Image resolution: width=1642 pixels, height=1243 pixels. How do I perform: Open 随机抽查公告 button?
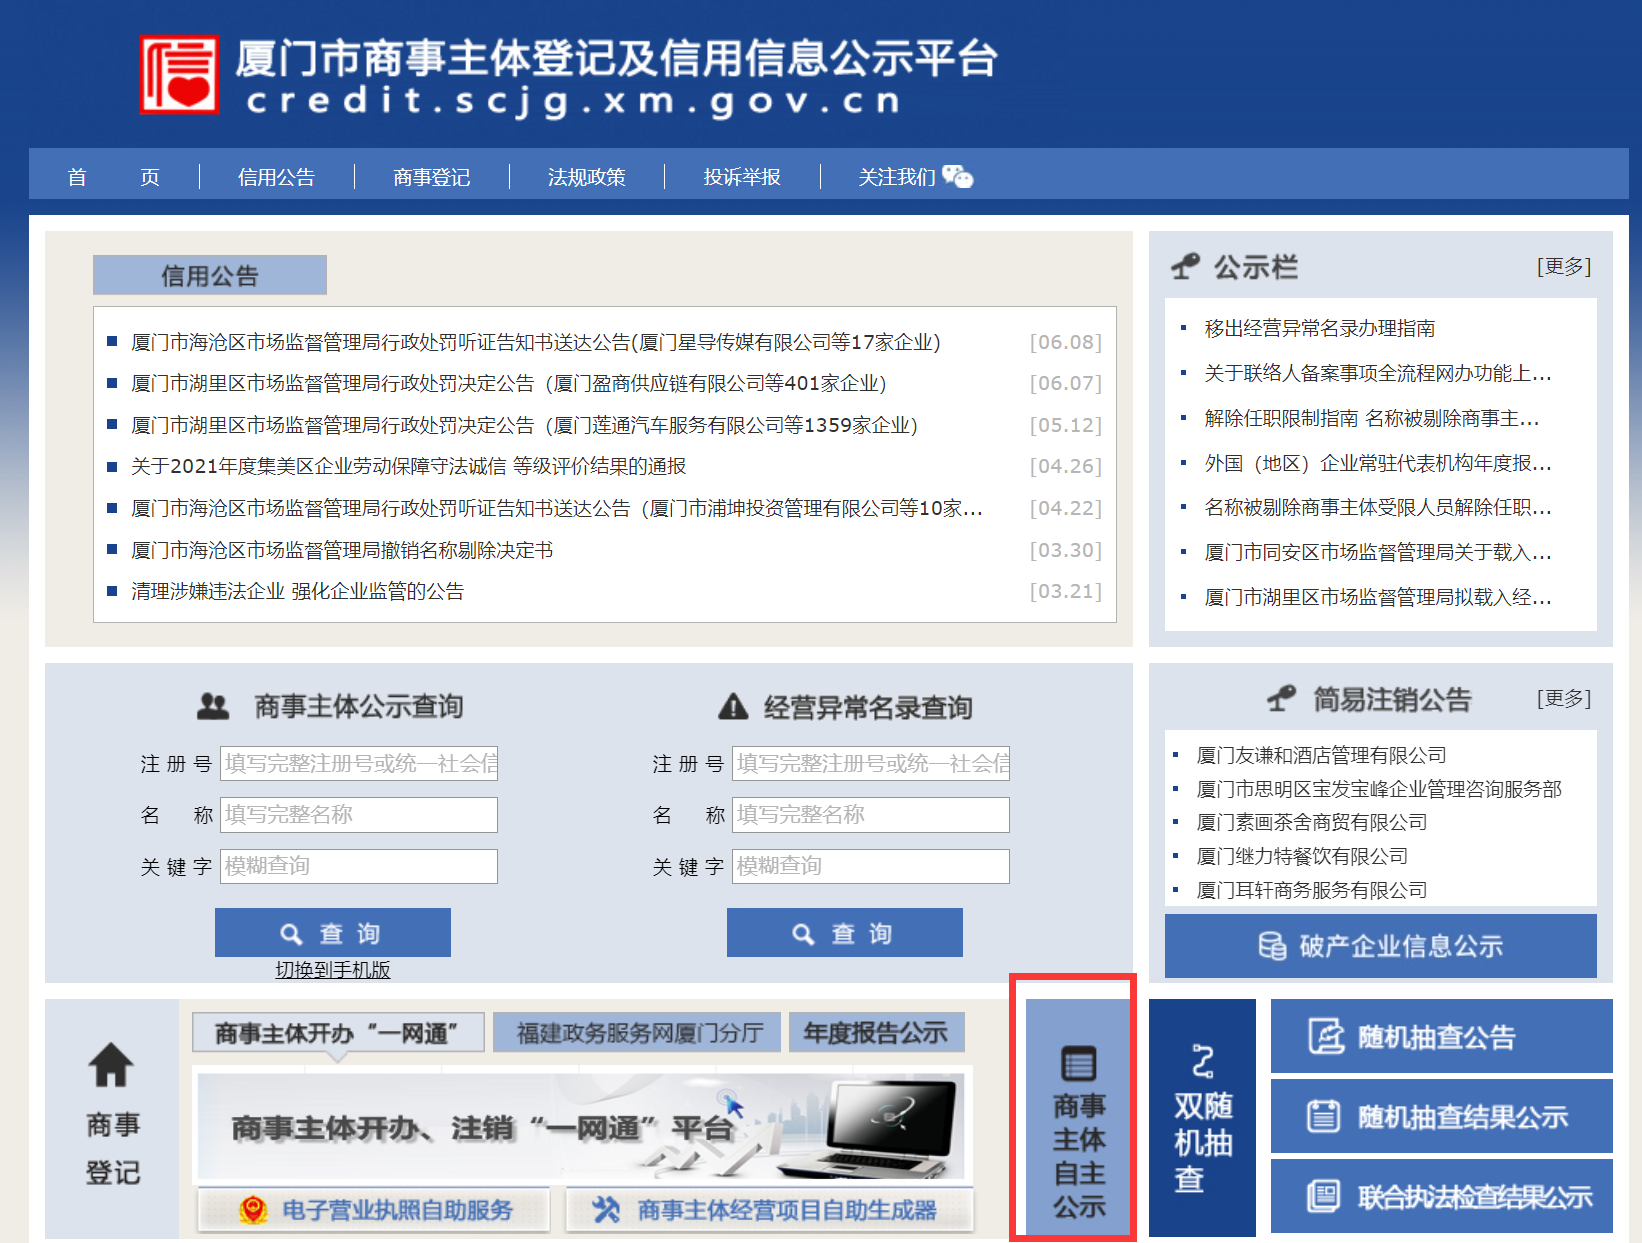(1442, 1036)
